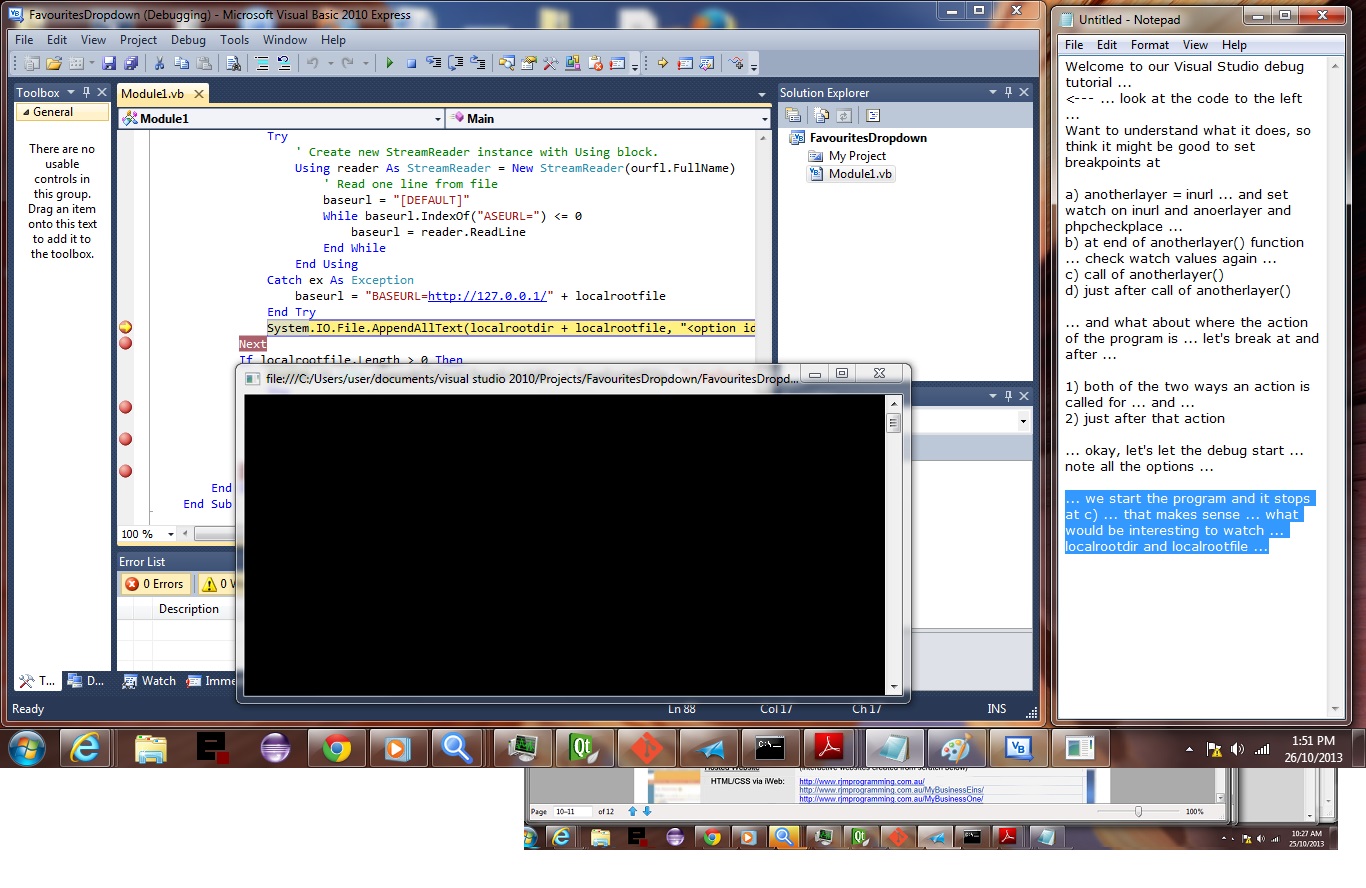Click Refresh icon in Solution Explorer
Viewport: 1366px width, 888px height.
coord(844,115)
